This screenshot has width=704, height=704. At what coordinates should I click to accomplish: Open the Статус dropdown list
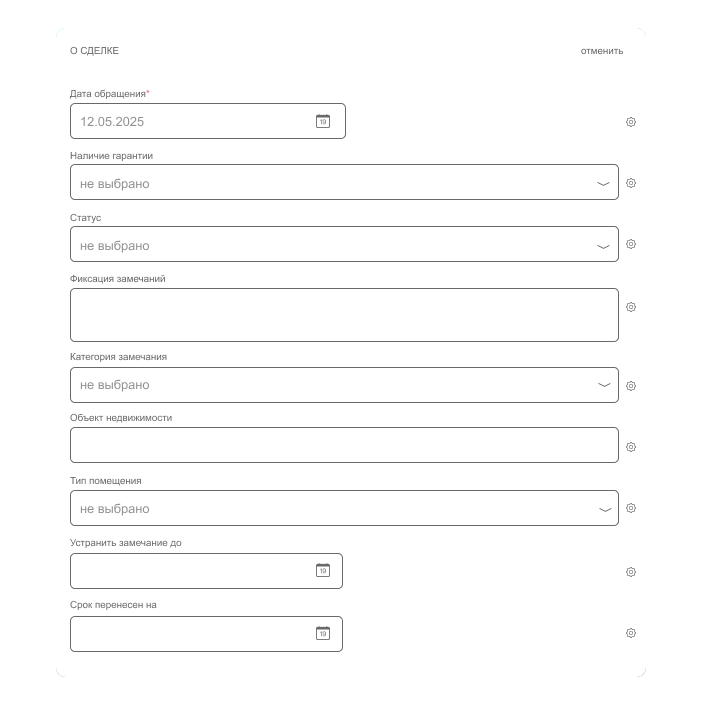[x=603, y=246]
